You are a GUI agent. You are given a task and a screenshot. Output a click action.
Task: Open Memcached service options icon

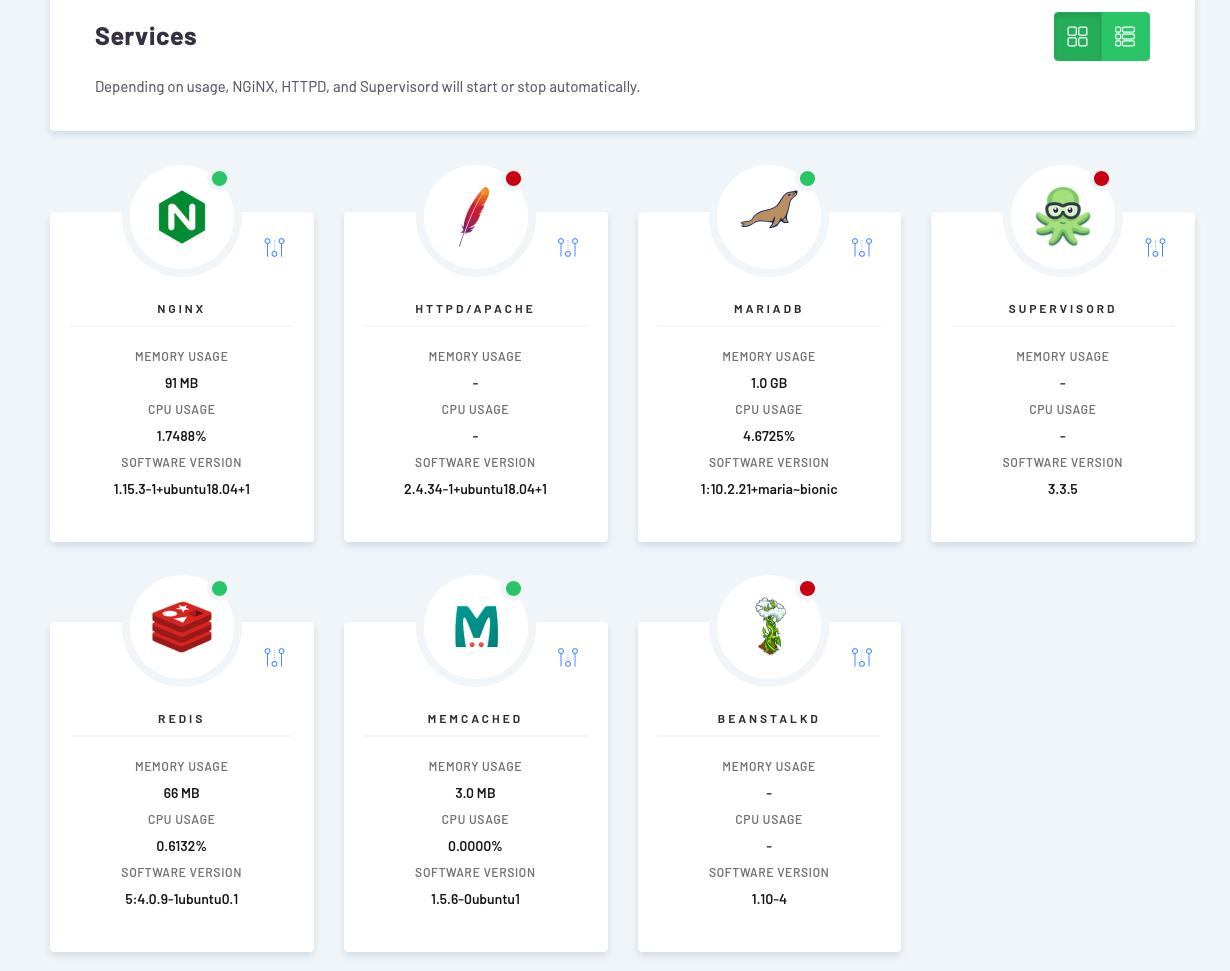[x=568, y=657]
